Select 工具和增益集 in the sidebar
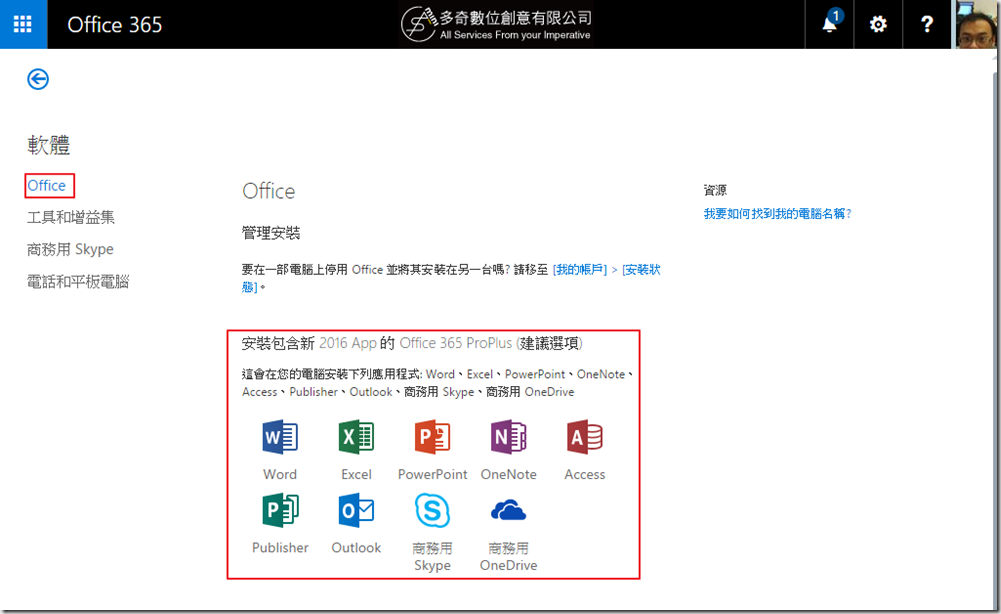The image size is (1001, 614). (x=71, y=217)
